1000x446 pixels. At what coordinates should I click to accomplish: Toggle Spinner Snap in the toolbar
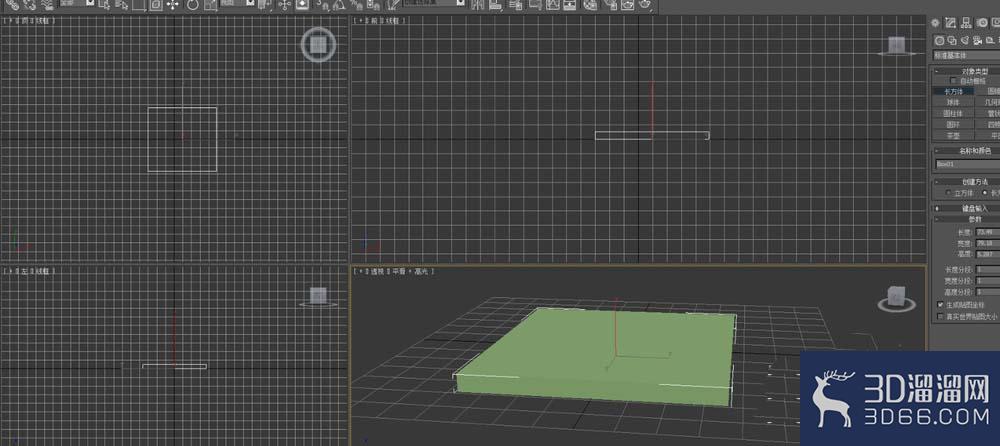(x=374, y=5)
